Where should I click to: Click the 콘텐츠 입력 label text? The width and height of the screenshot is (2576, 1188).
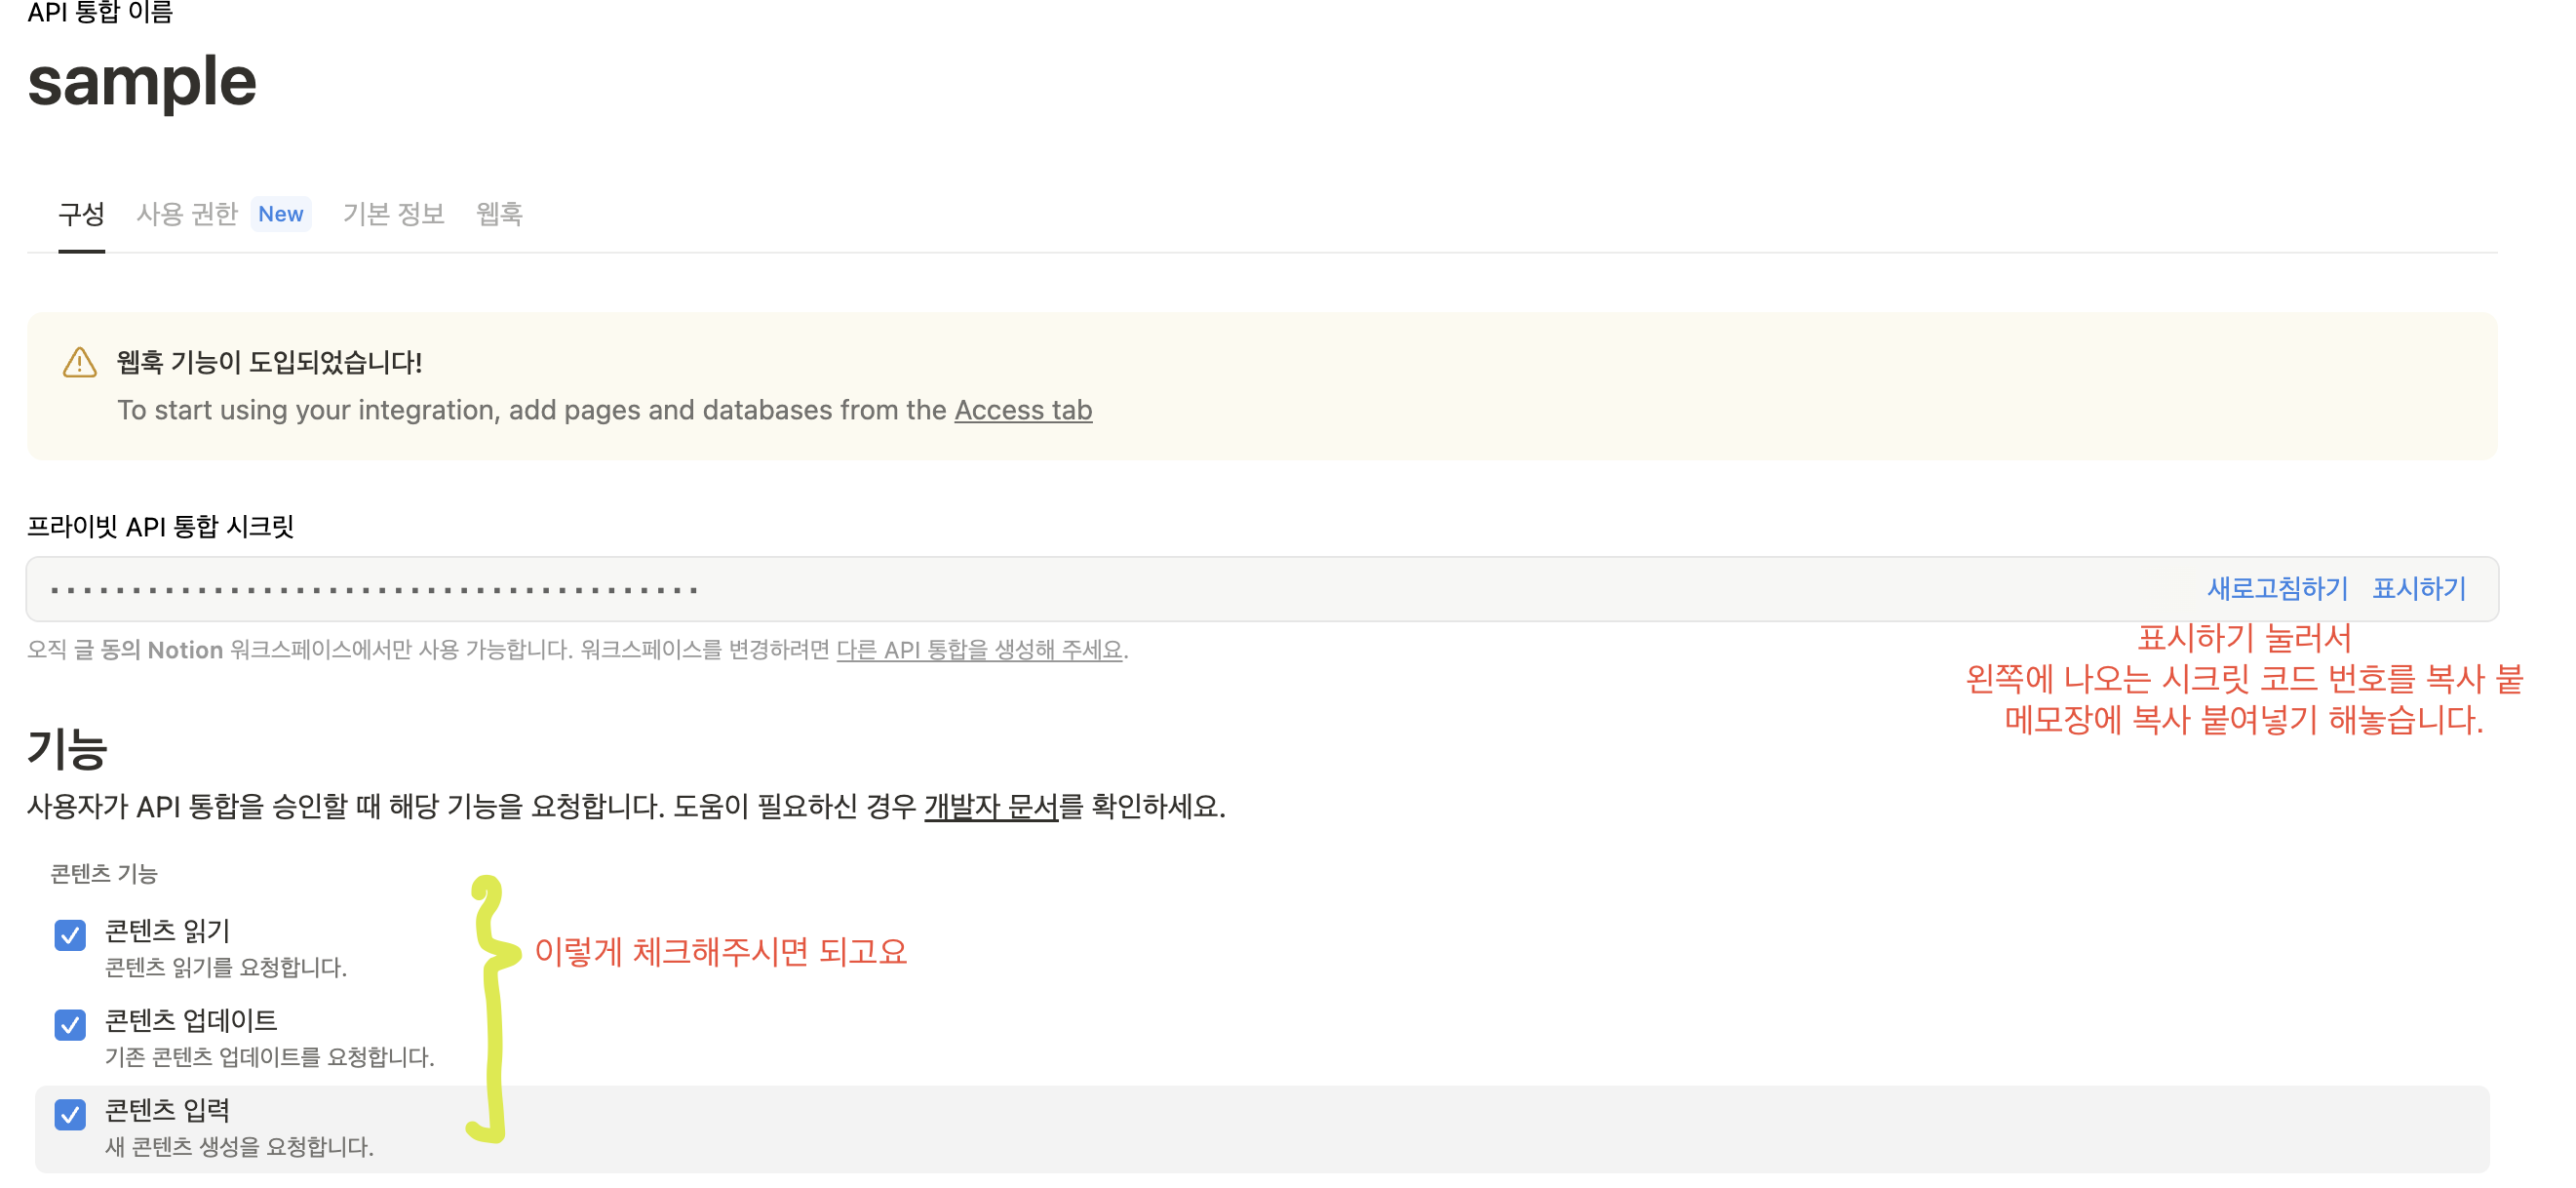(x=168, y=1110)
